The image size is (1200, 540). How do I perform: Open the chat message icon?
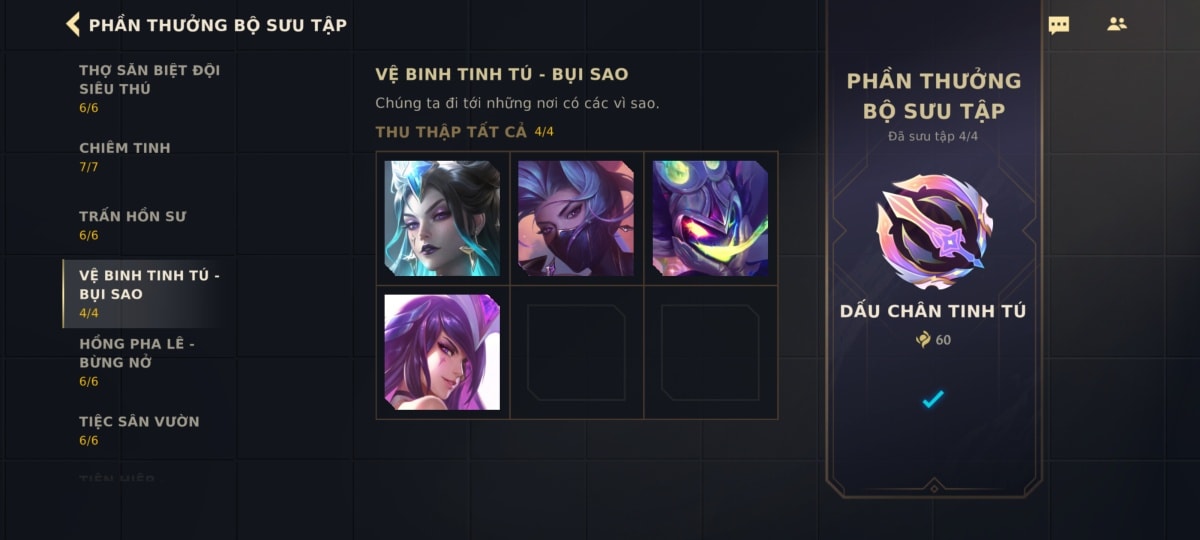(x=1058, y=25)
